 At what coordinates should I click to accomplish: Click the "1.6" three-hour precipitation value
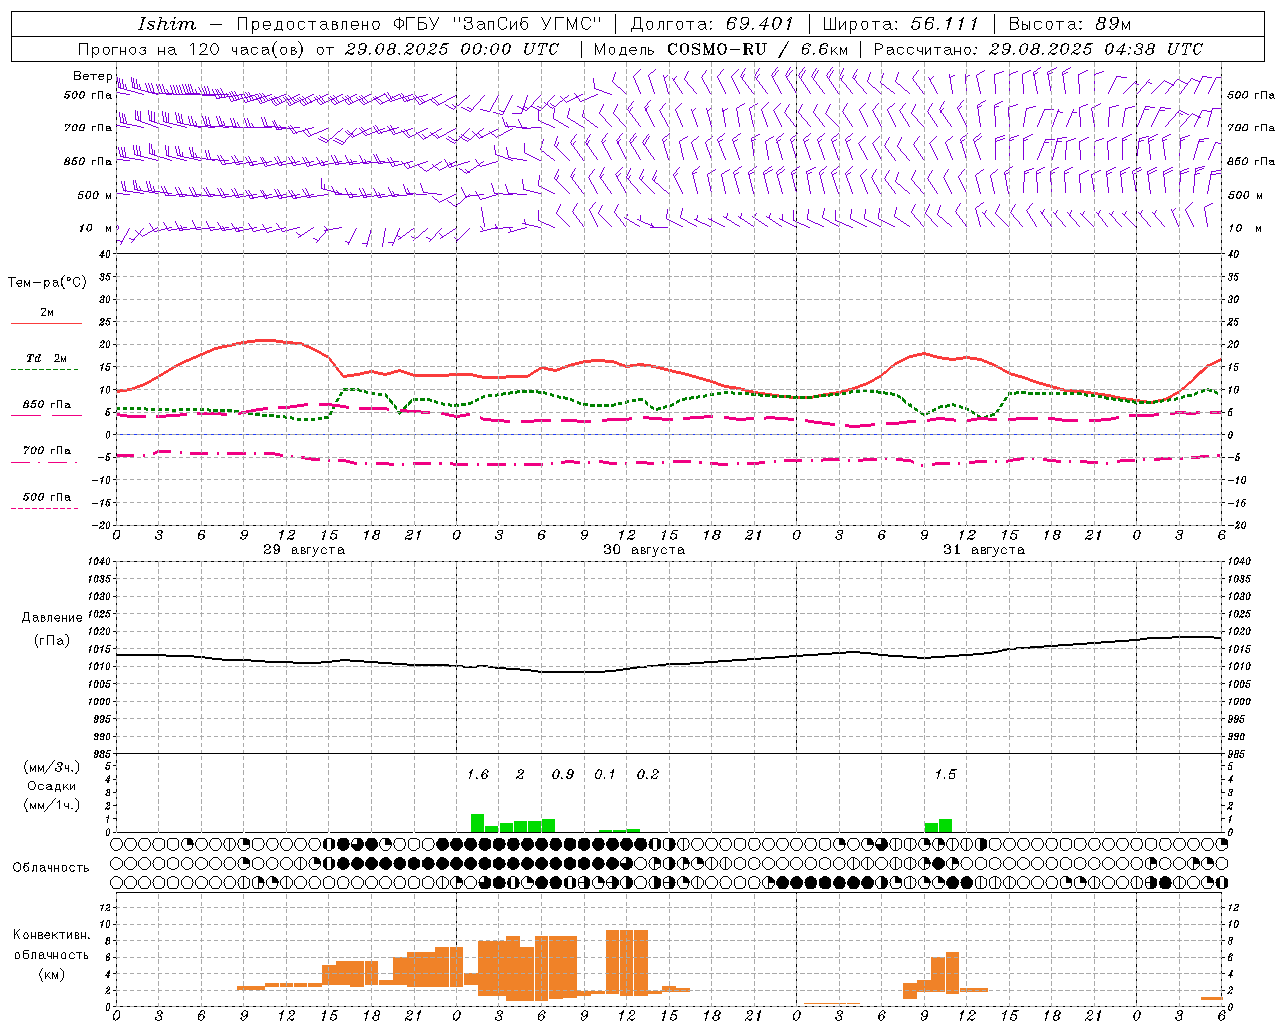click(478, 775)
